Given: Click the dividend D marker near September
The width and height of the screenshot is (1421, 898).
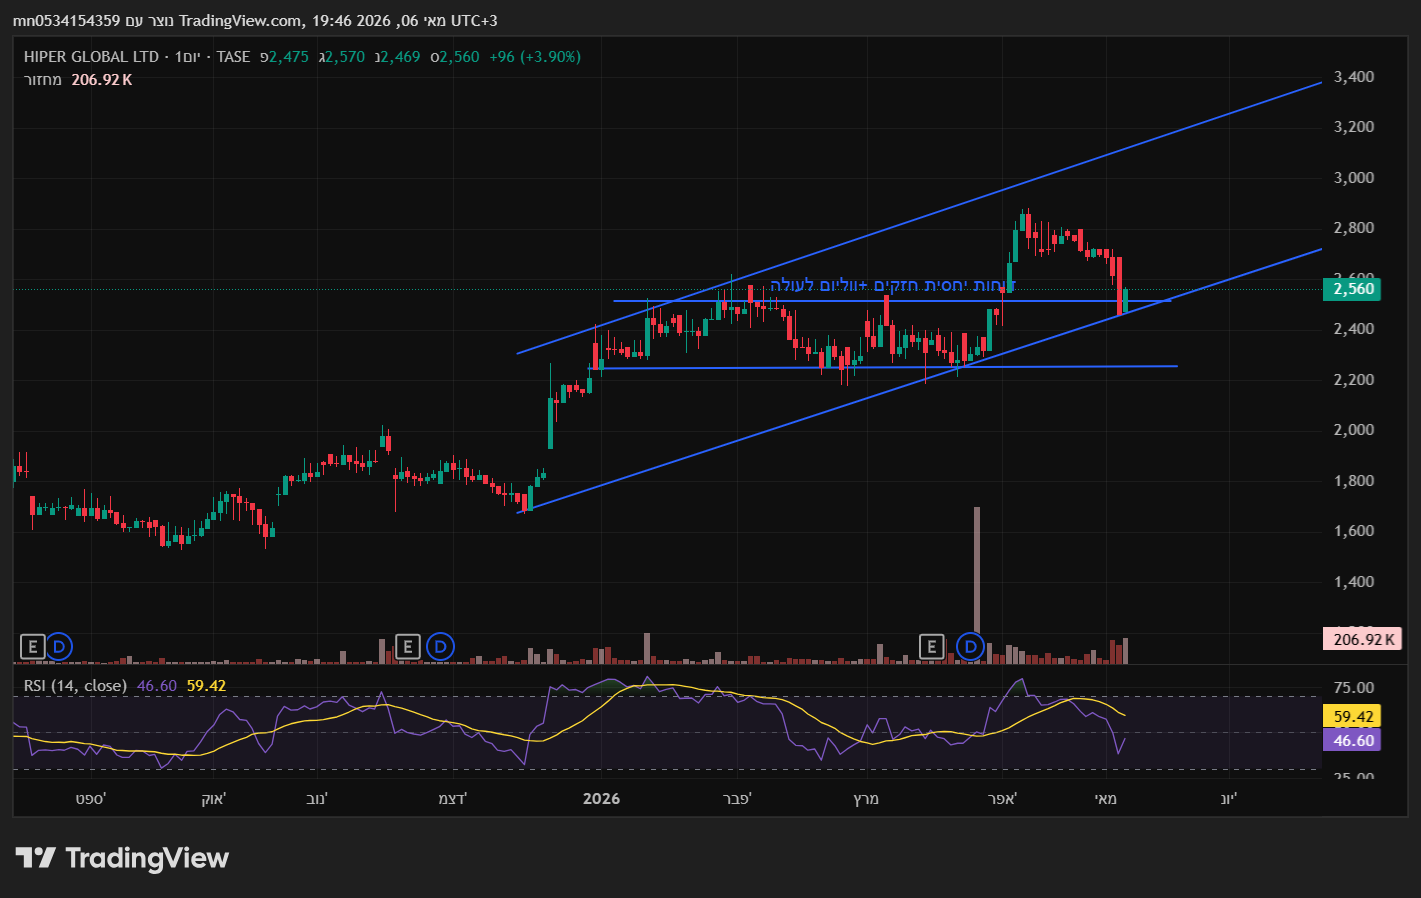Looking at the screenshot, I should point(59,647).
